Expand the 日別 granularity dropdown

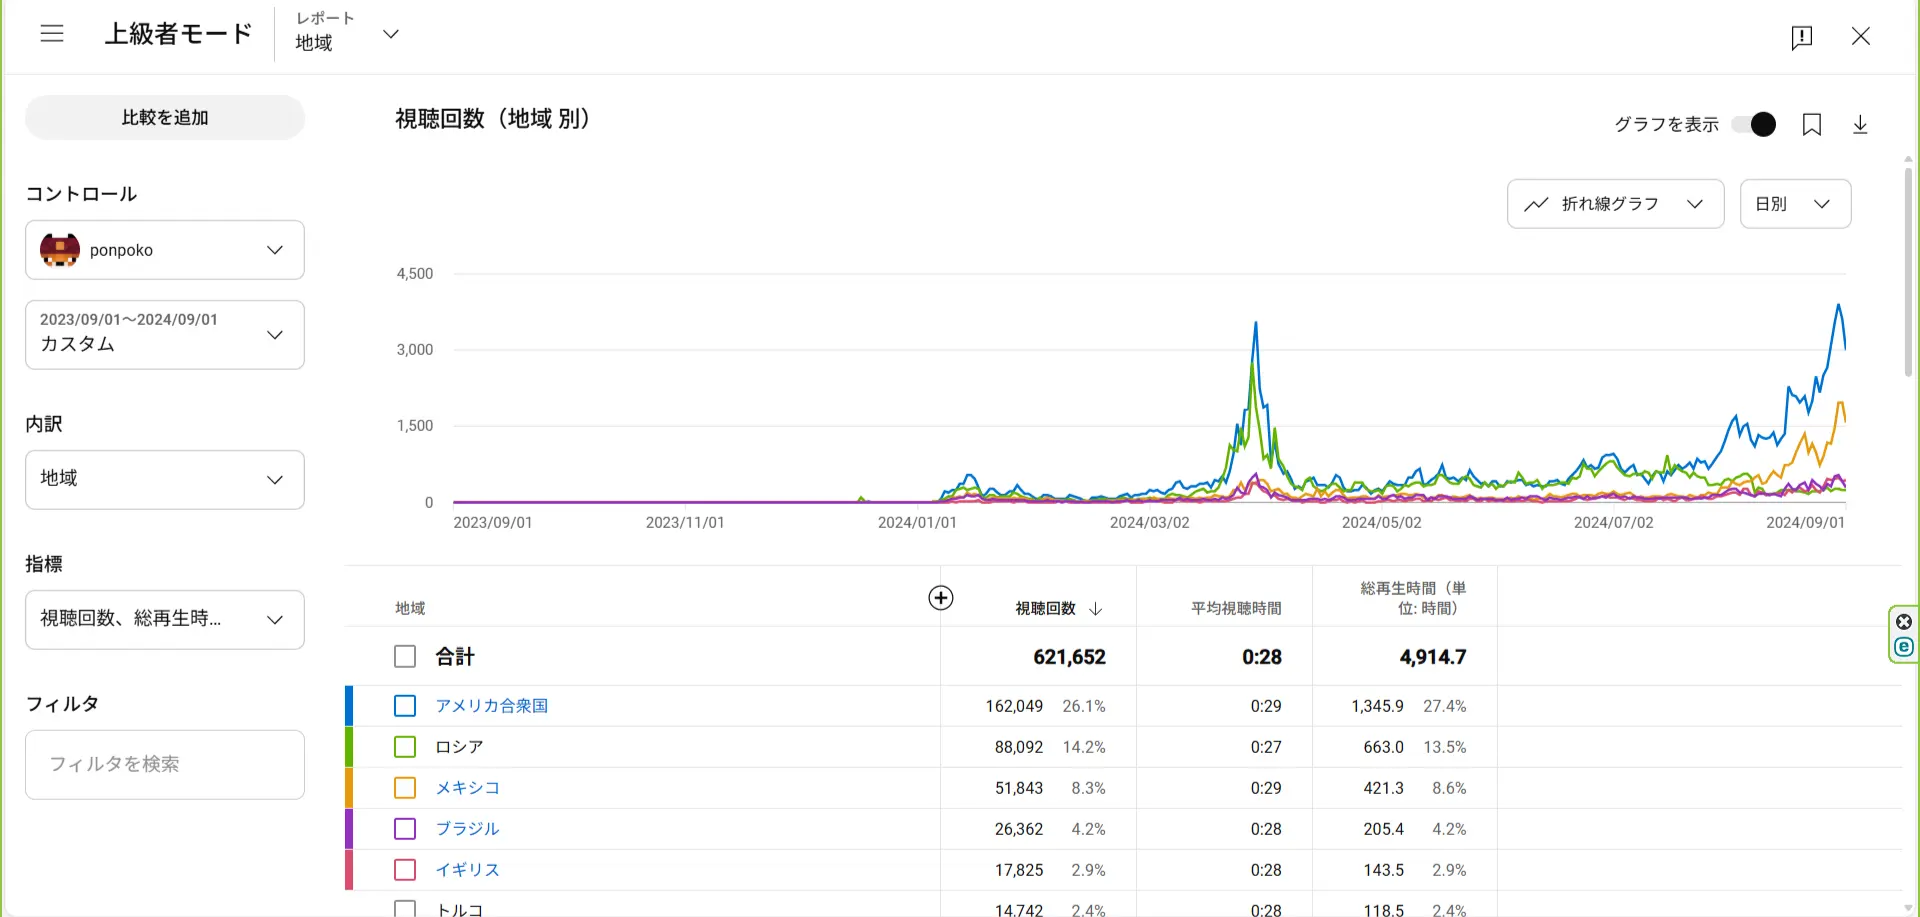click(x=1794, y=204)
